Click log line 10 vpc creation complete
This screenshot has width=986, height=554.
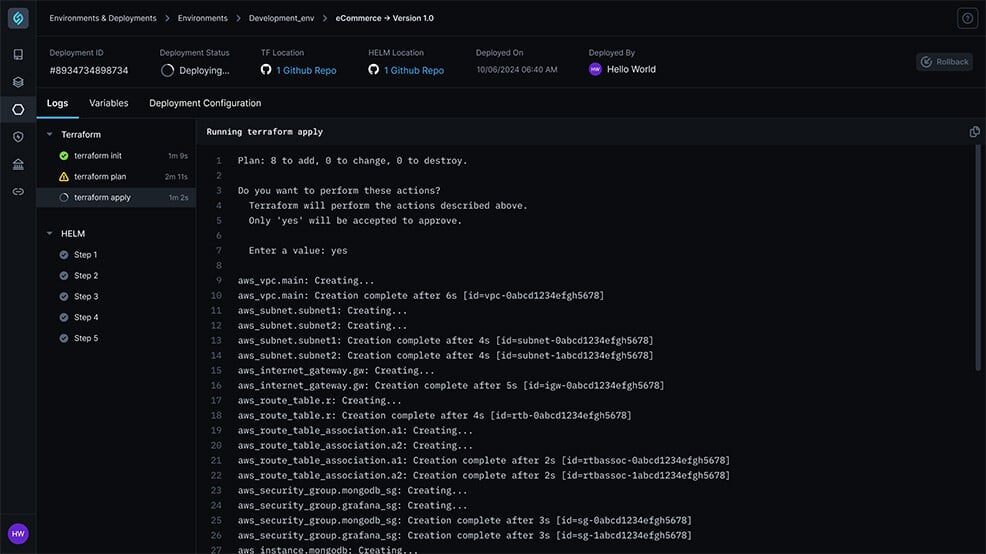point(421,296)
